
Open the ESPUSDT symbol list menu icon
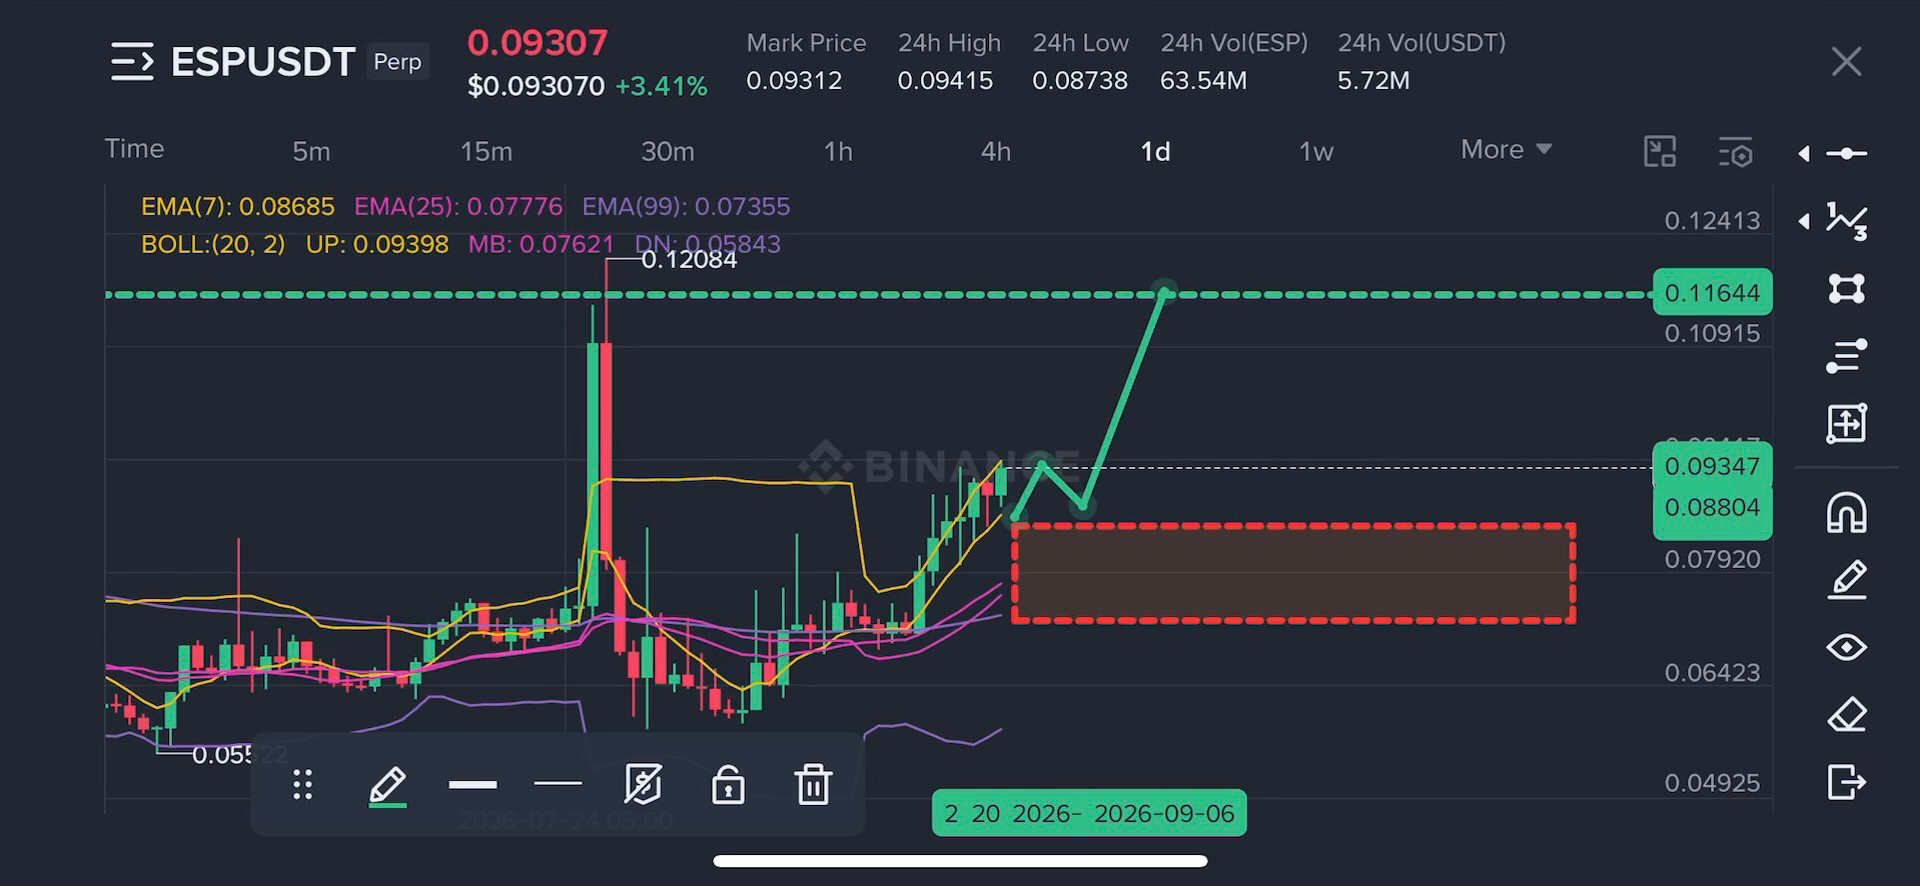tap(132, 62)
